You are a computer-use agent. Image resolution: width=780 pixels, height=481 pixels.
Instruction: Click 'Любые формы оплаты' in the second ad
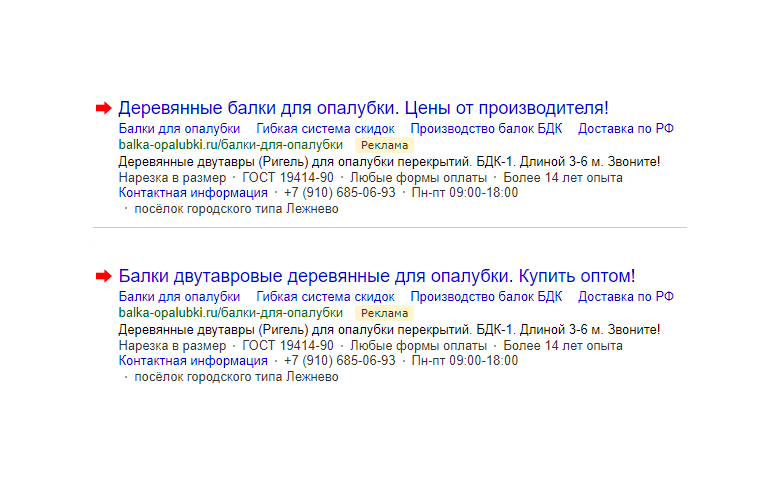click(x=418, y=346)
